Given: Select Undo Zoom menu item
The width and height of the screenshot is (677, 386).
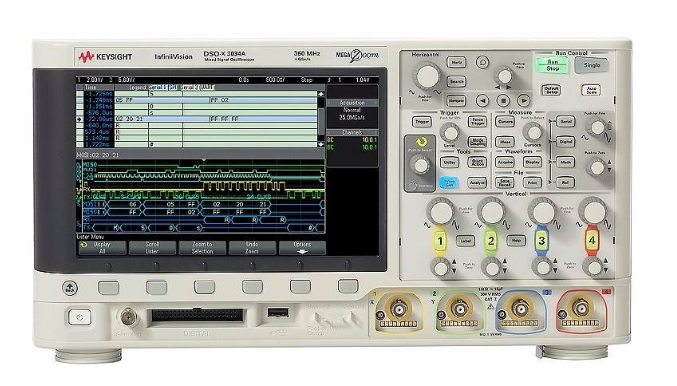Looking at the screenshot, I should pyautogui.click(x=252, y=247).
